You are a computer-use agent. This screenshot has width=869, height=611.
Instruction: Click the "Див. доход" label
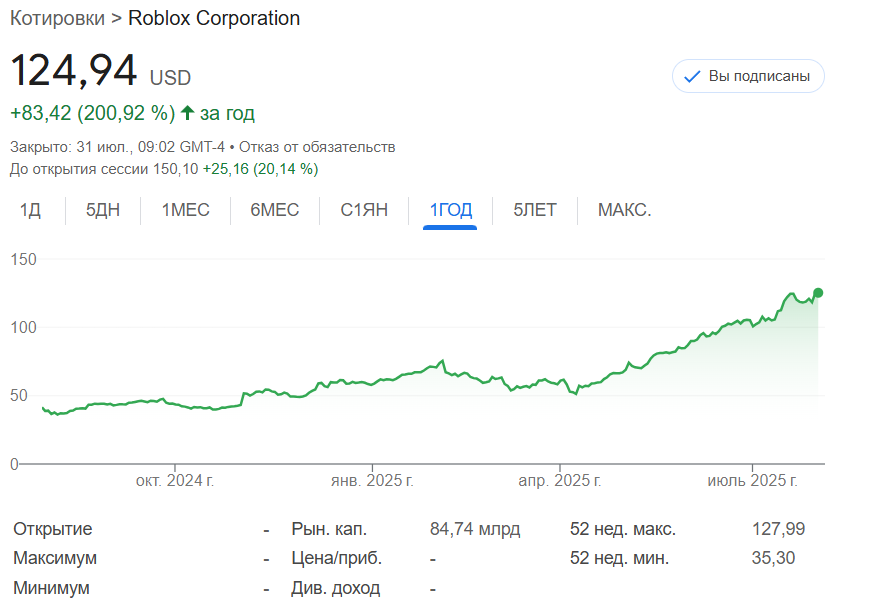tap(336, 588)
